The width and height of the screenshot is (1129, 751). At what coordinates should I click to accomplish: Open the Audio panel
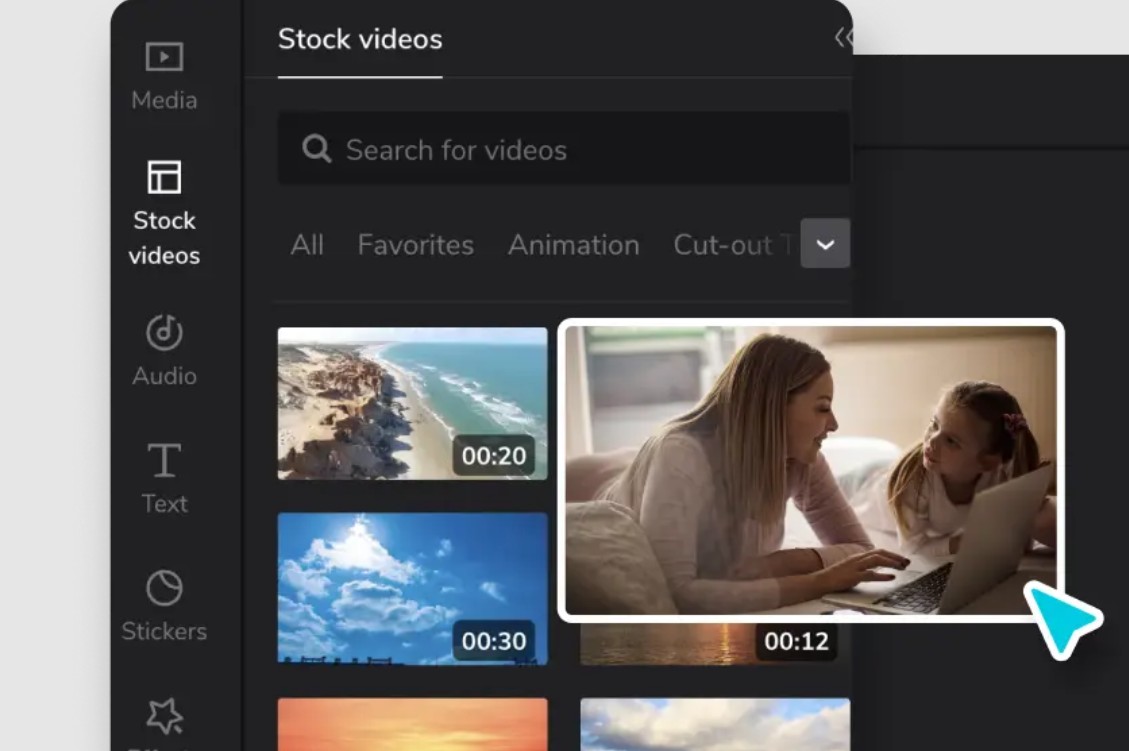pos(164,349)
